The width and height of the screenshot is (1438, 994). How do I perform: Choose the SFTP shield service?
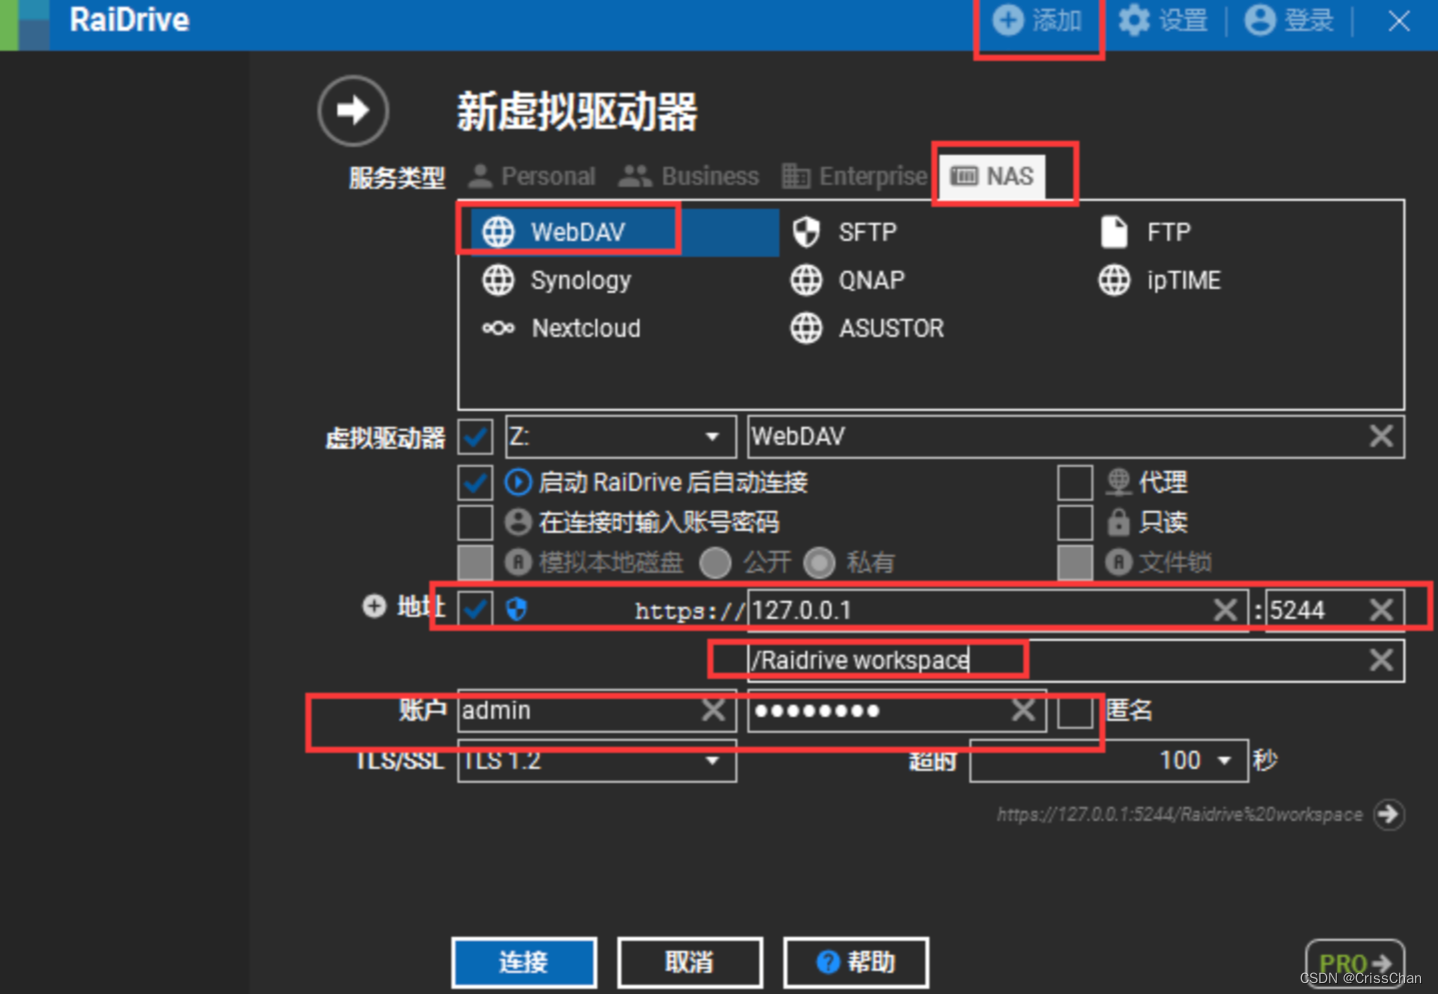[x=845, y=232]
